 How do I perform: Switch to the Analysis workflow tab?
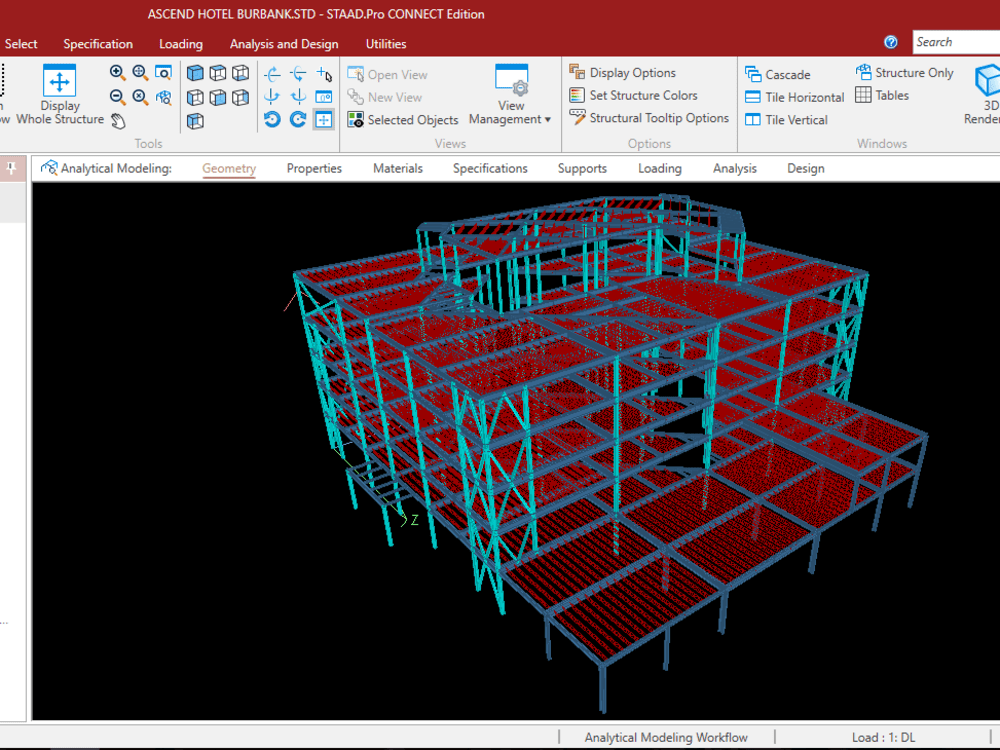click(x=735, y=168)
